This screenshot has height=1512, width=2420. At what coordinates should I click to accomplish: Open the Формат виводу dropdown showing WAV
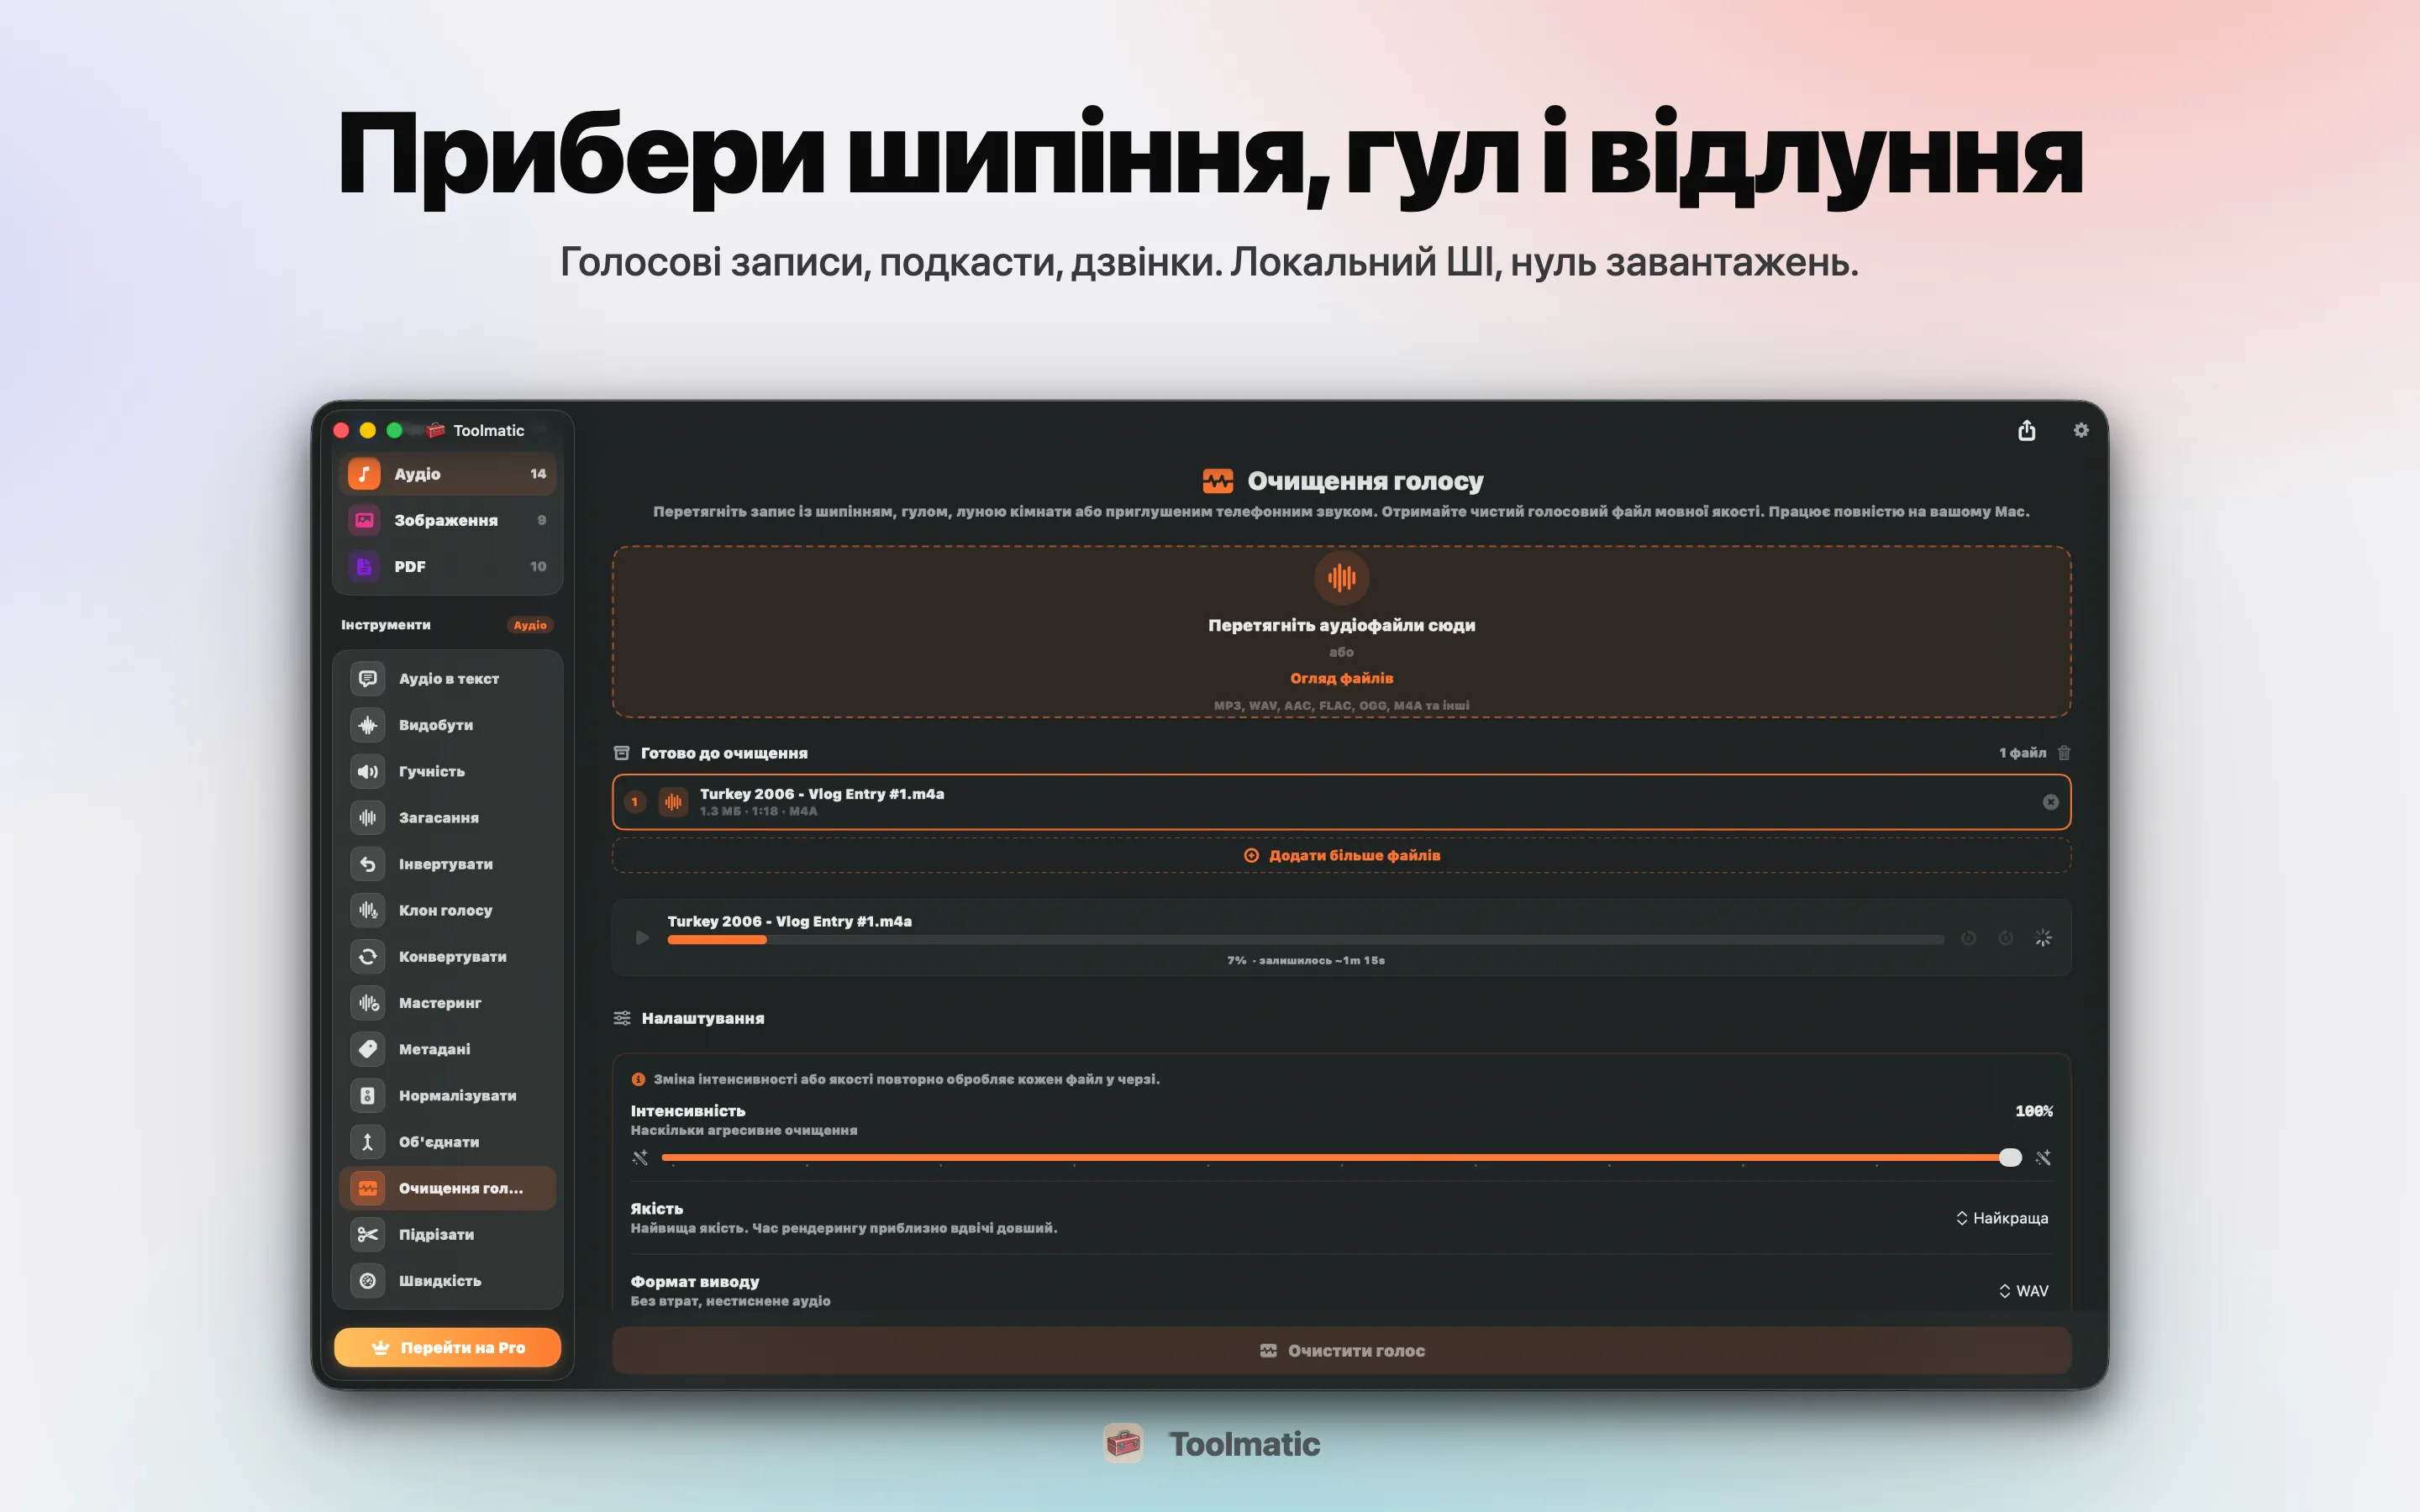pos(2023,1291)
